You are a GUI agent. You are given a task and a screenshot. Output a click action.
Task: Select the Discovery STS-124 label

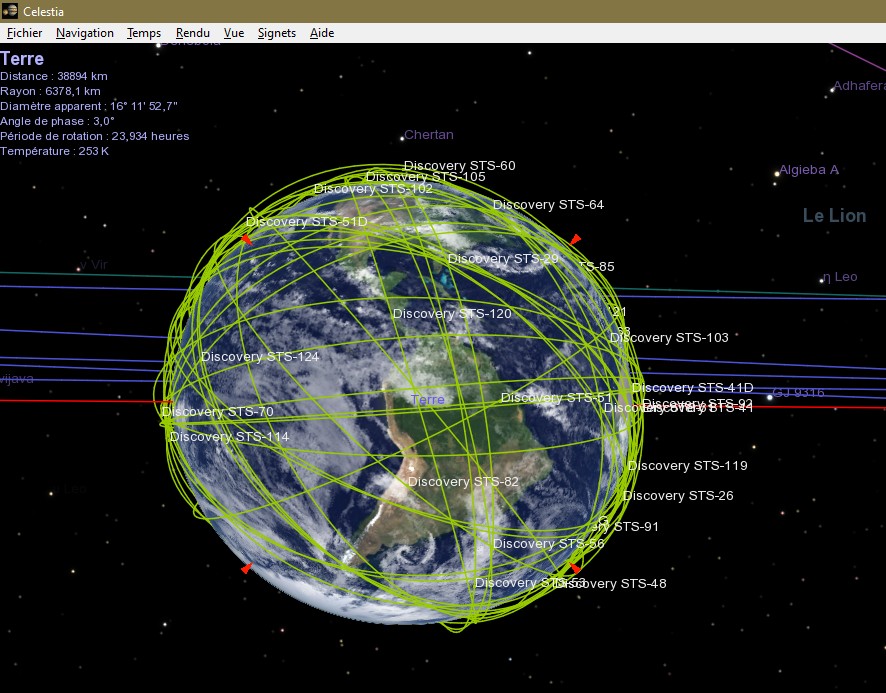click(x=260, y=357)
